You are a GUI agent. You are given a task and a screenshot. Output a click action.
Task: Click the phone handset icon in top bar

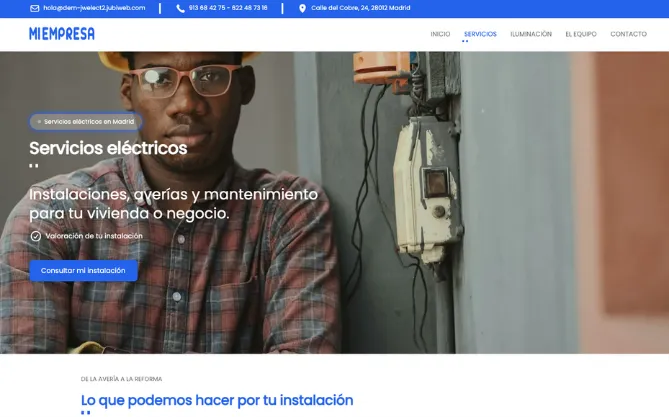(180, 8)
